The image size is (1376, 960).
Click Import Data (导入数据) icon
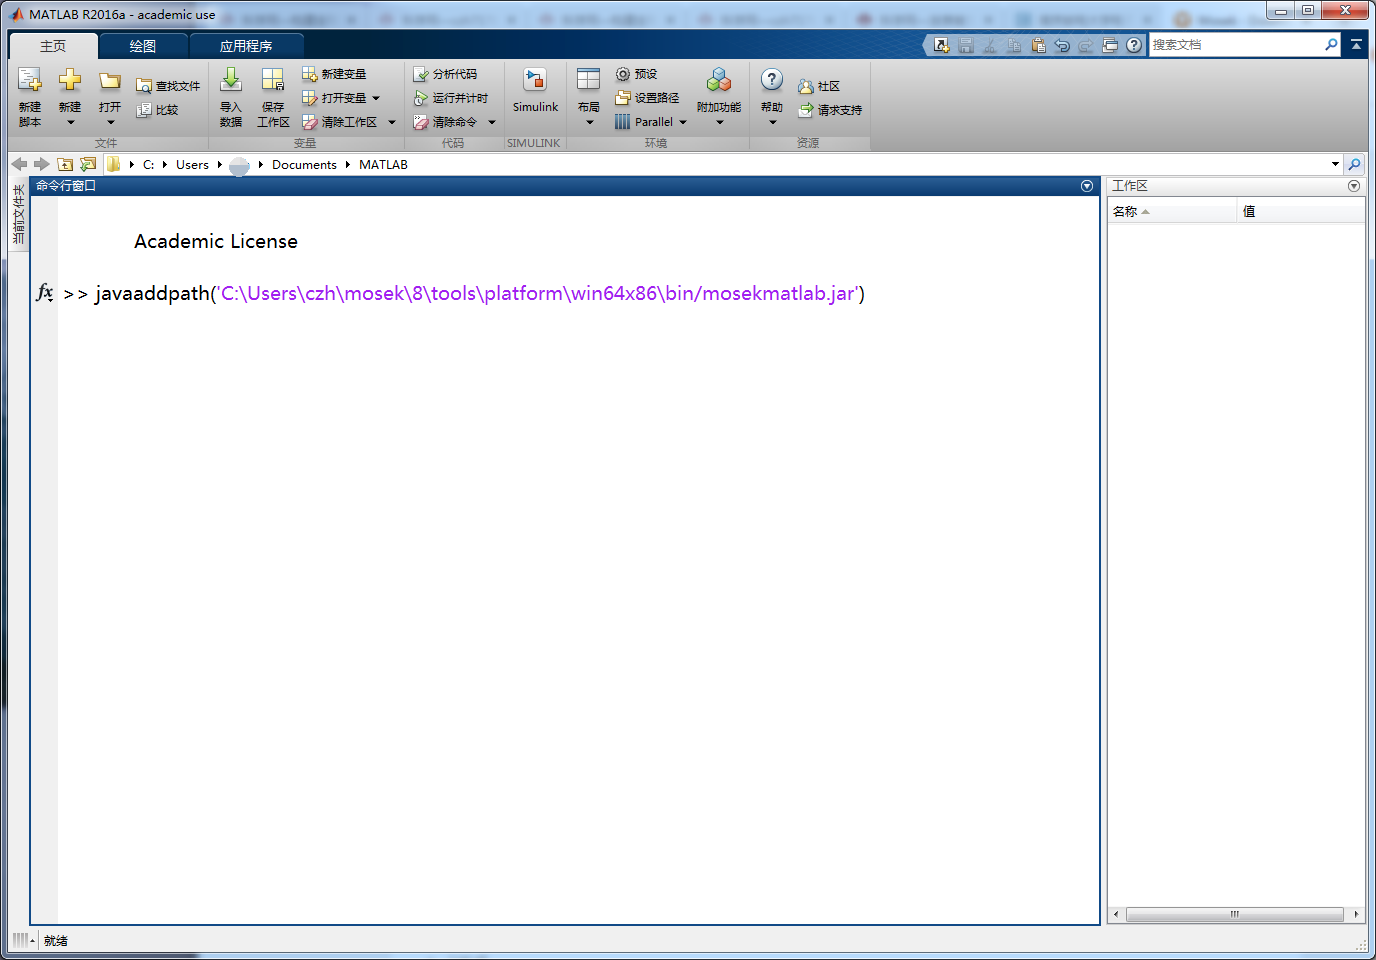[x=231, y=80]
